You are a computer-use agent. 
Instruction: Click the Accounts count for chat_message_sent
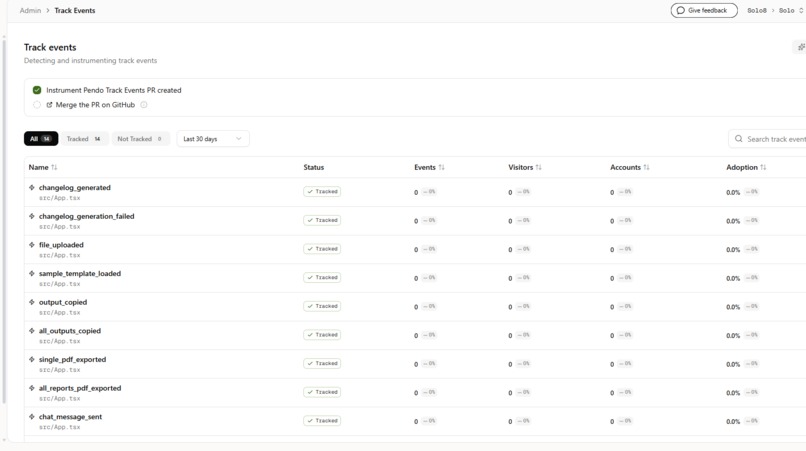click(x=612, y=422)
